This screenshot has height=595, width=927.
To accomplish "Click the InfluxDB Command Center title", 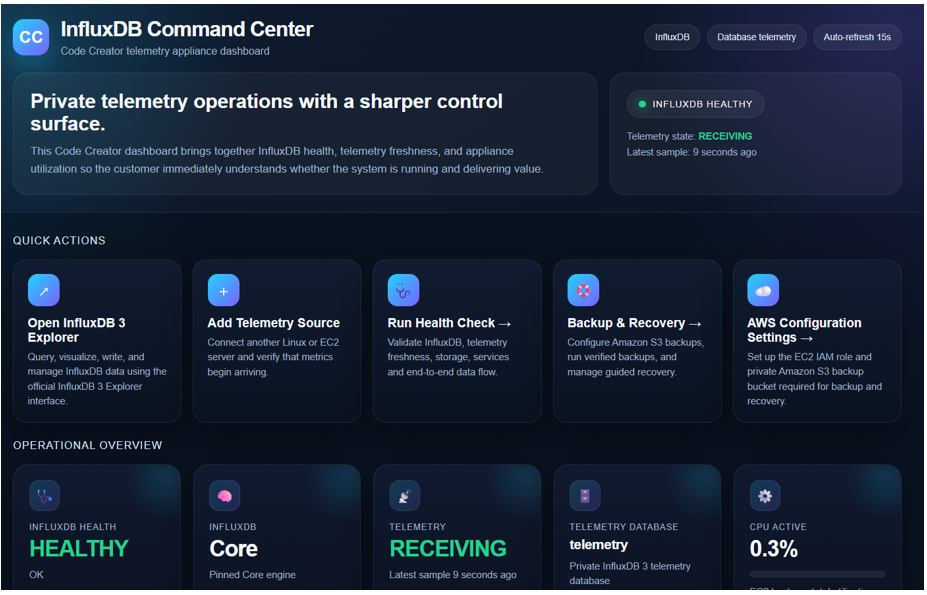I will pyautogui.click(x=187, y=29).
